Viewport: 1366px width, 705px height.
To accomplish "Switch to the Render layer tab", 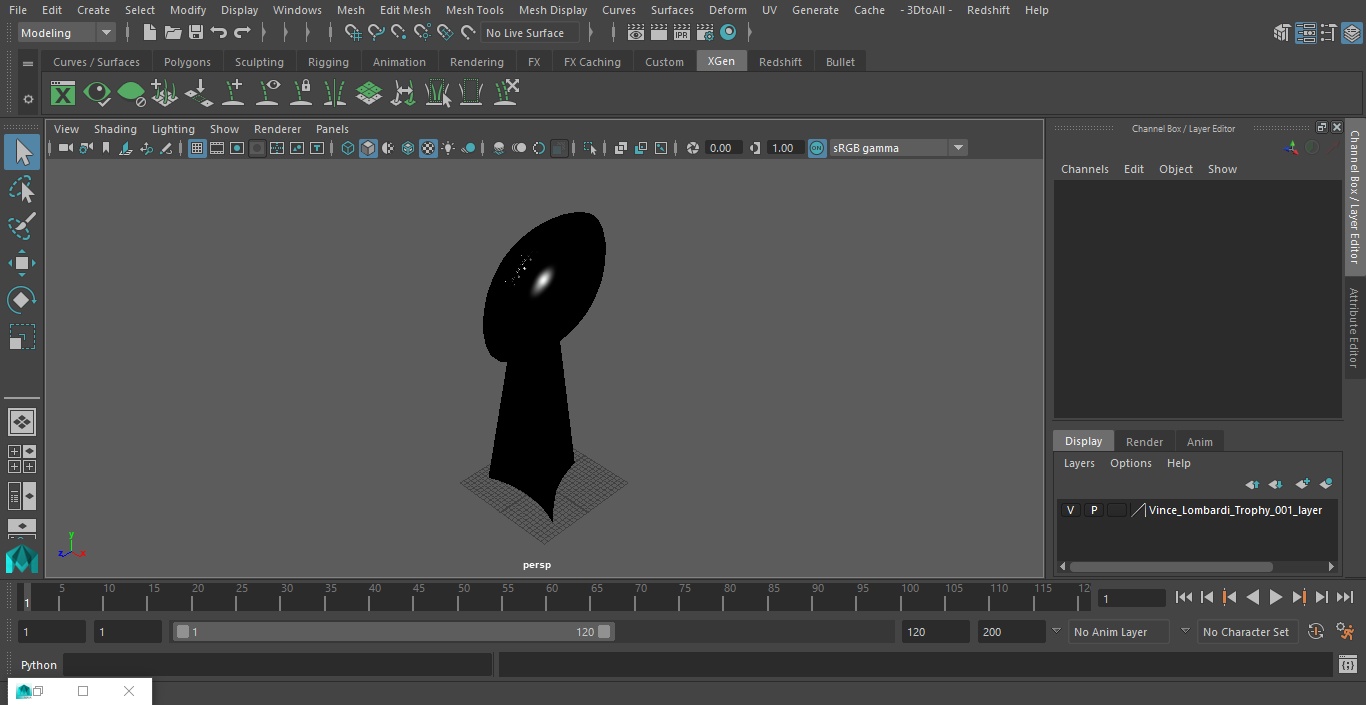I will 1144,442.
